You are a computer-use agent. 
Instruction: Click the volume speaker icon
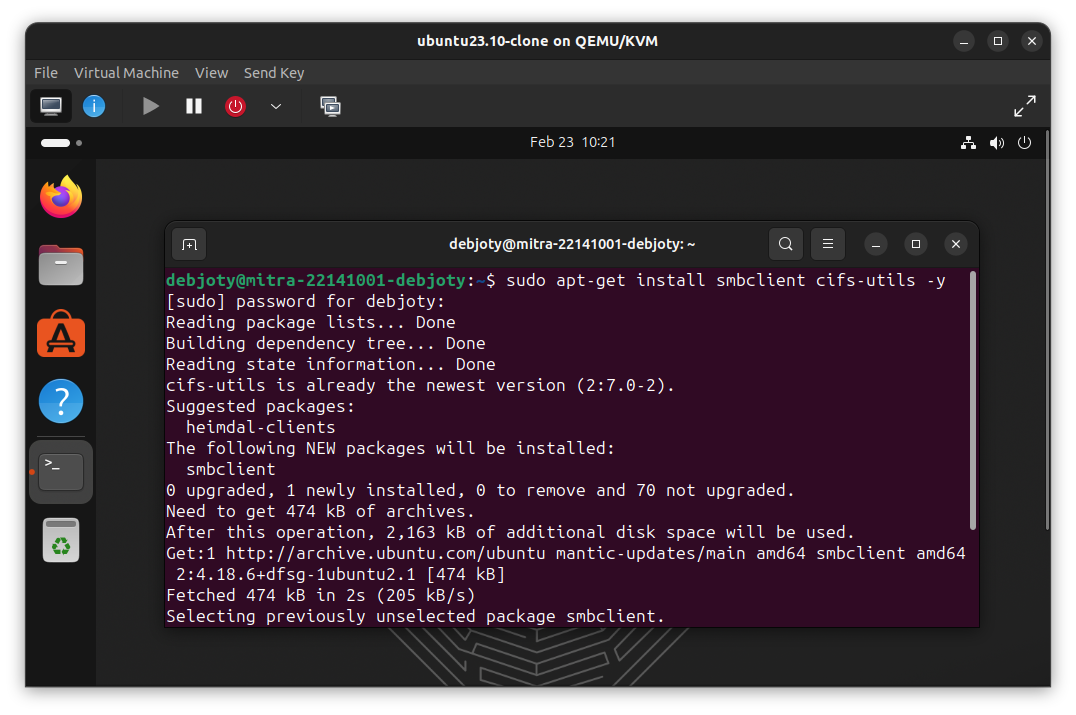tap(996, 143)
